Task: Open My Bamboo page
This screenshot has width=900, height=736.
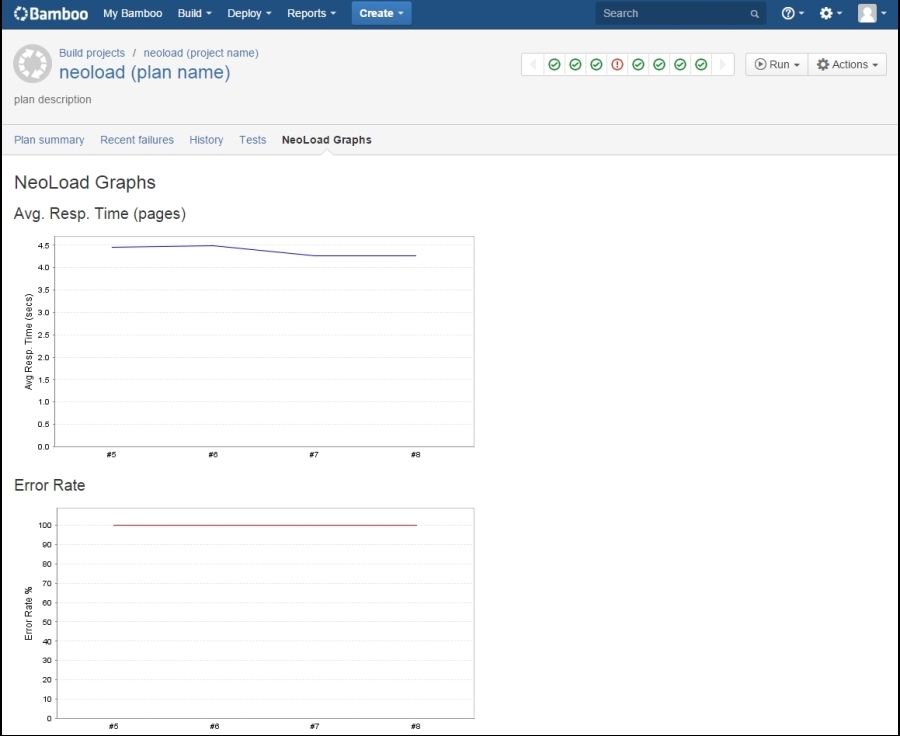Action: pyautogui.click(x=133, y=13)
